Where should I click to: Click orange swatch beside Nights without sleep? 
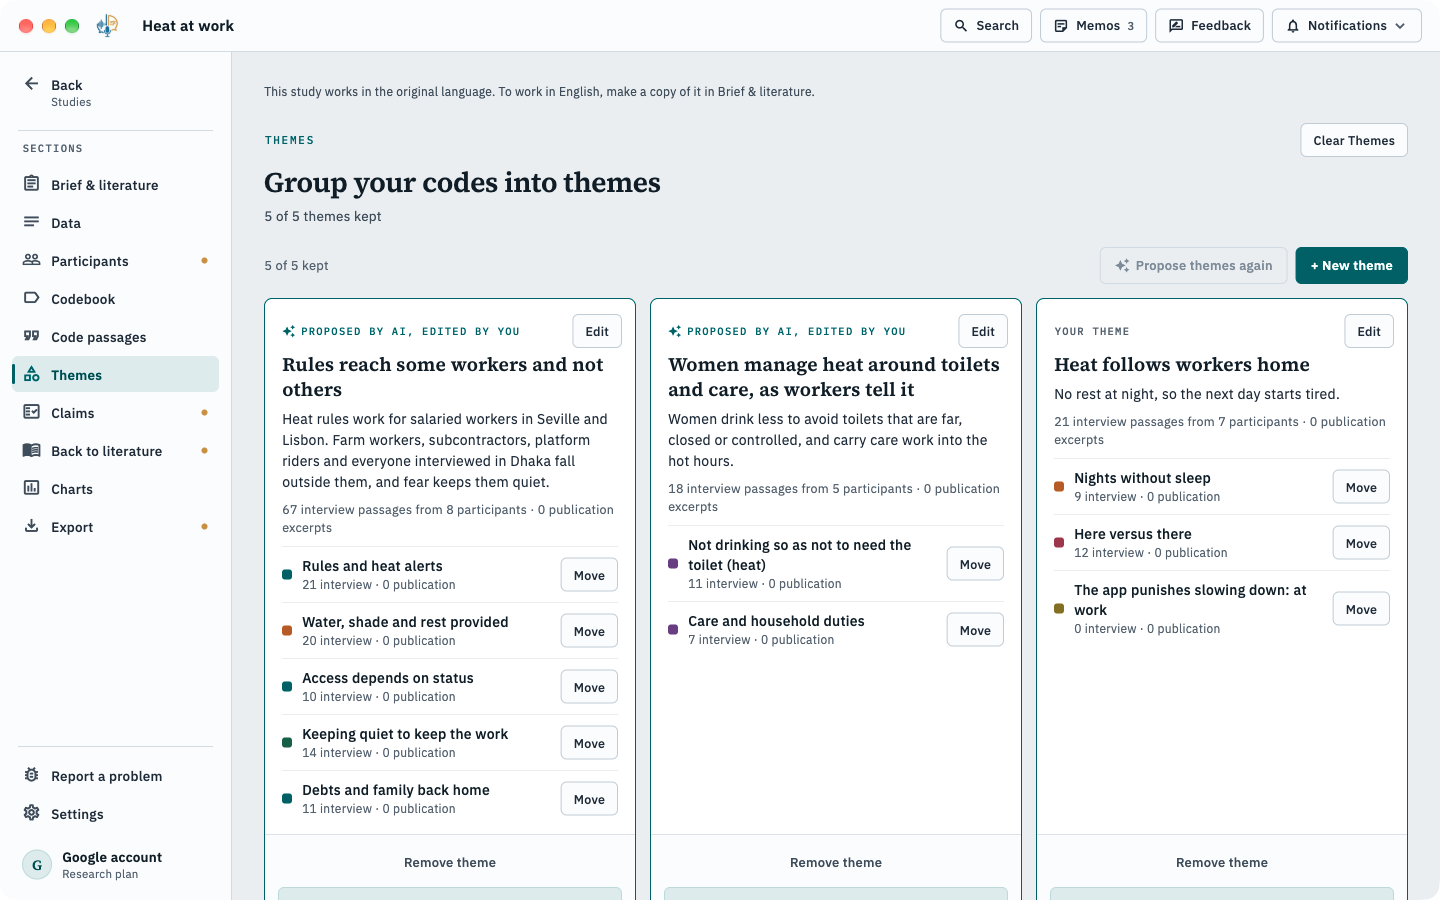click(1059, 487)
